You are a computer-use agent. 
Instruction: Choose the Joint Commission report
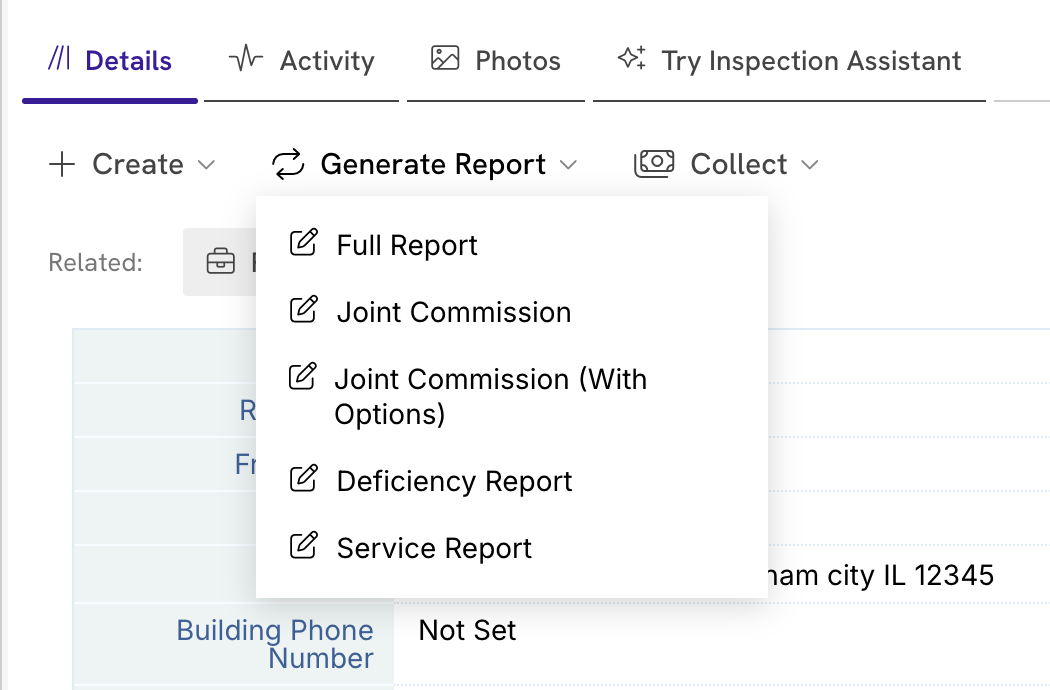512,312
